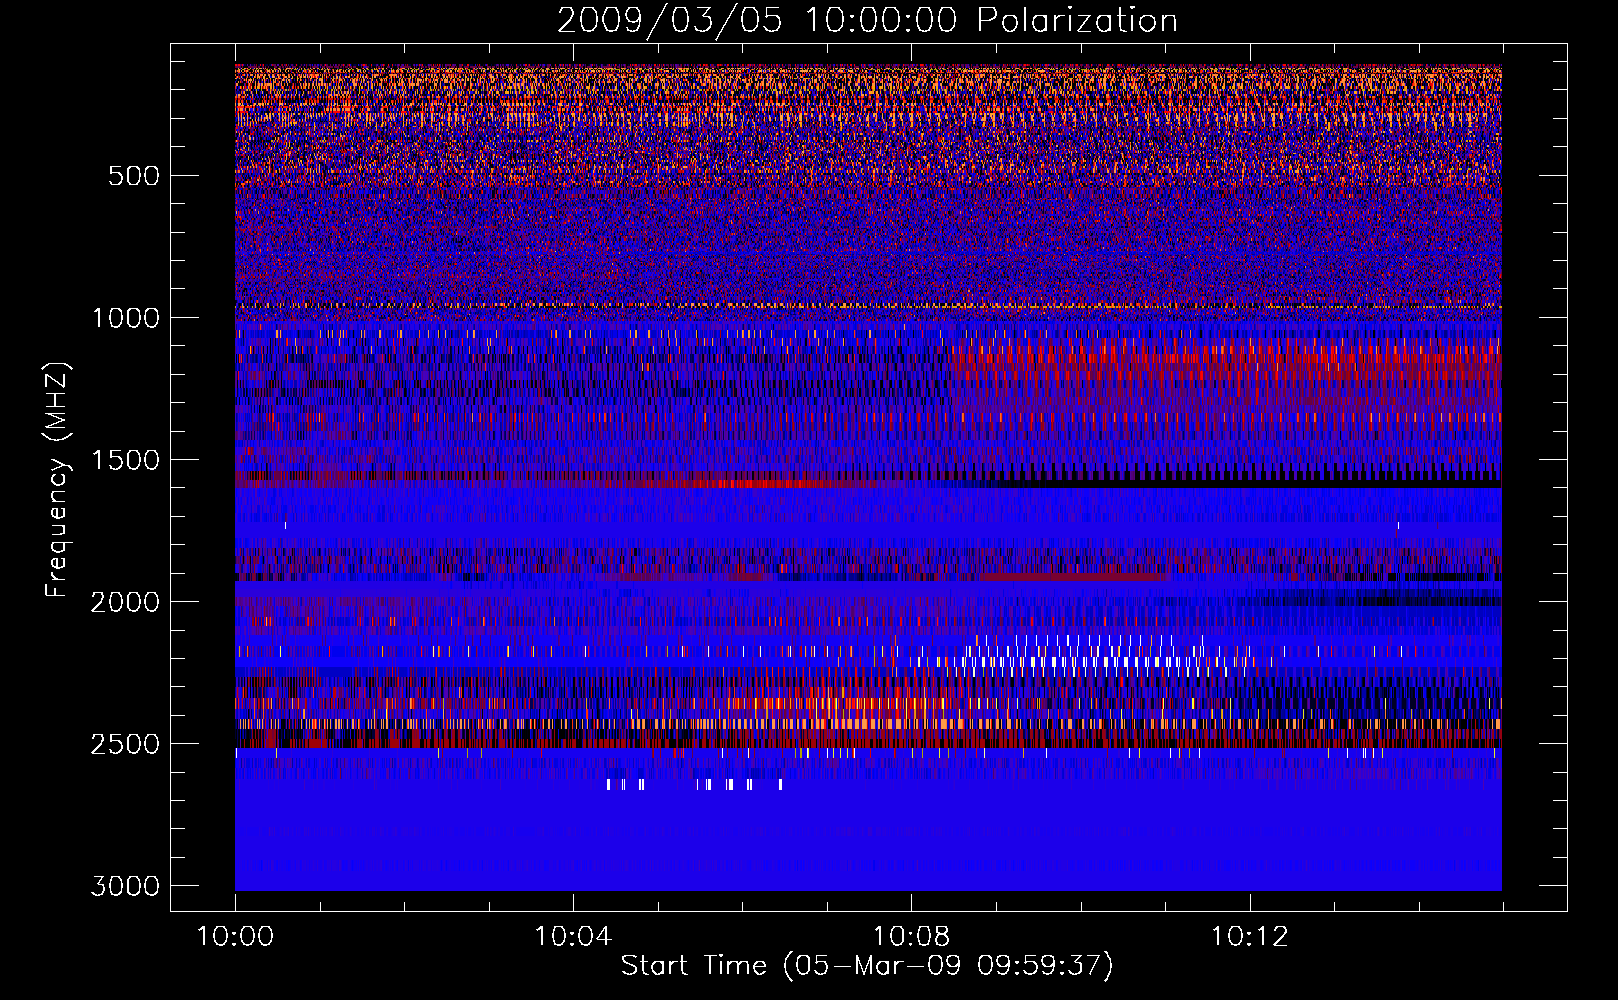Select the 1000 frequency tick label

click(125, 318)
